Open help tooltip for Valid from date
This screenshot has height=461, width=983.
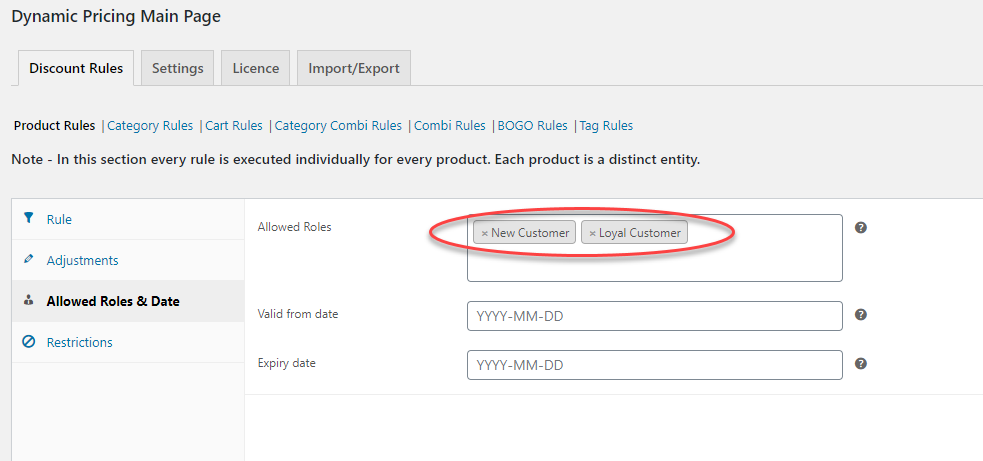click(861, 314)
